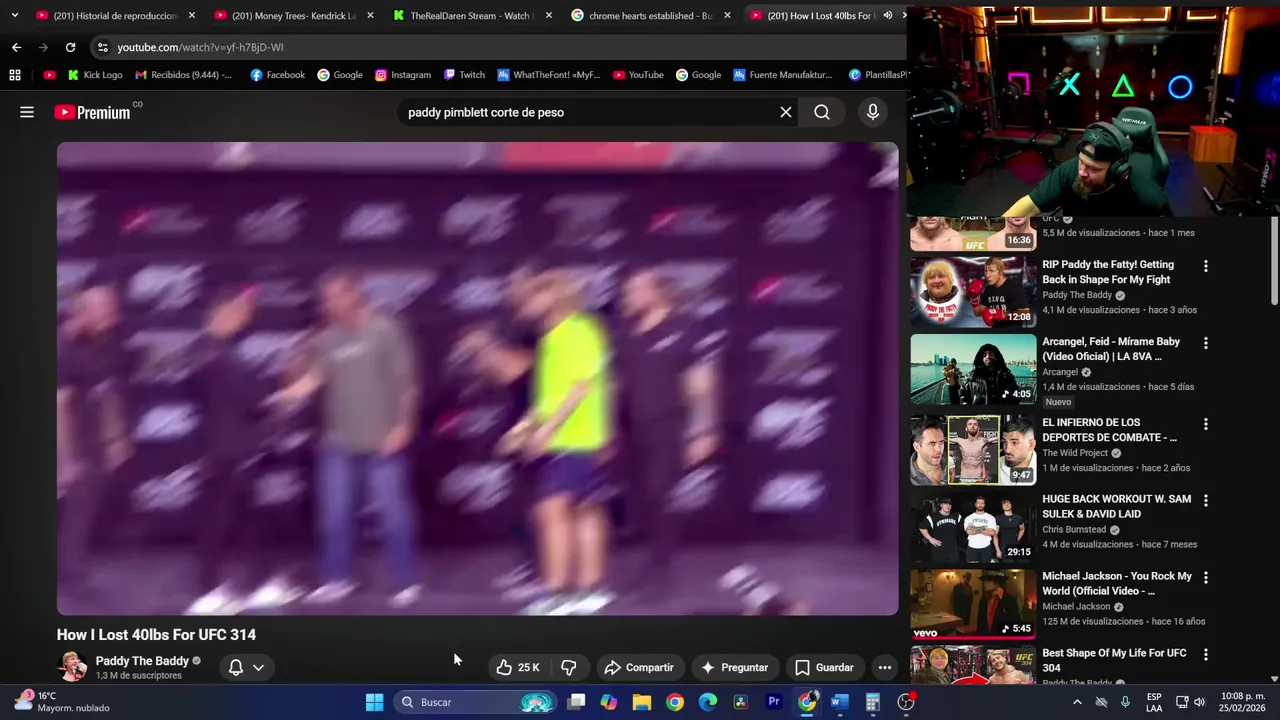Dislike the video
This screenshot has width=1280, height=720.
pos(568,667)
